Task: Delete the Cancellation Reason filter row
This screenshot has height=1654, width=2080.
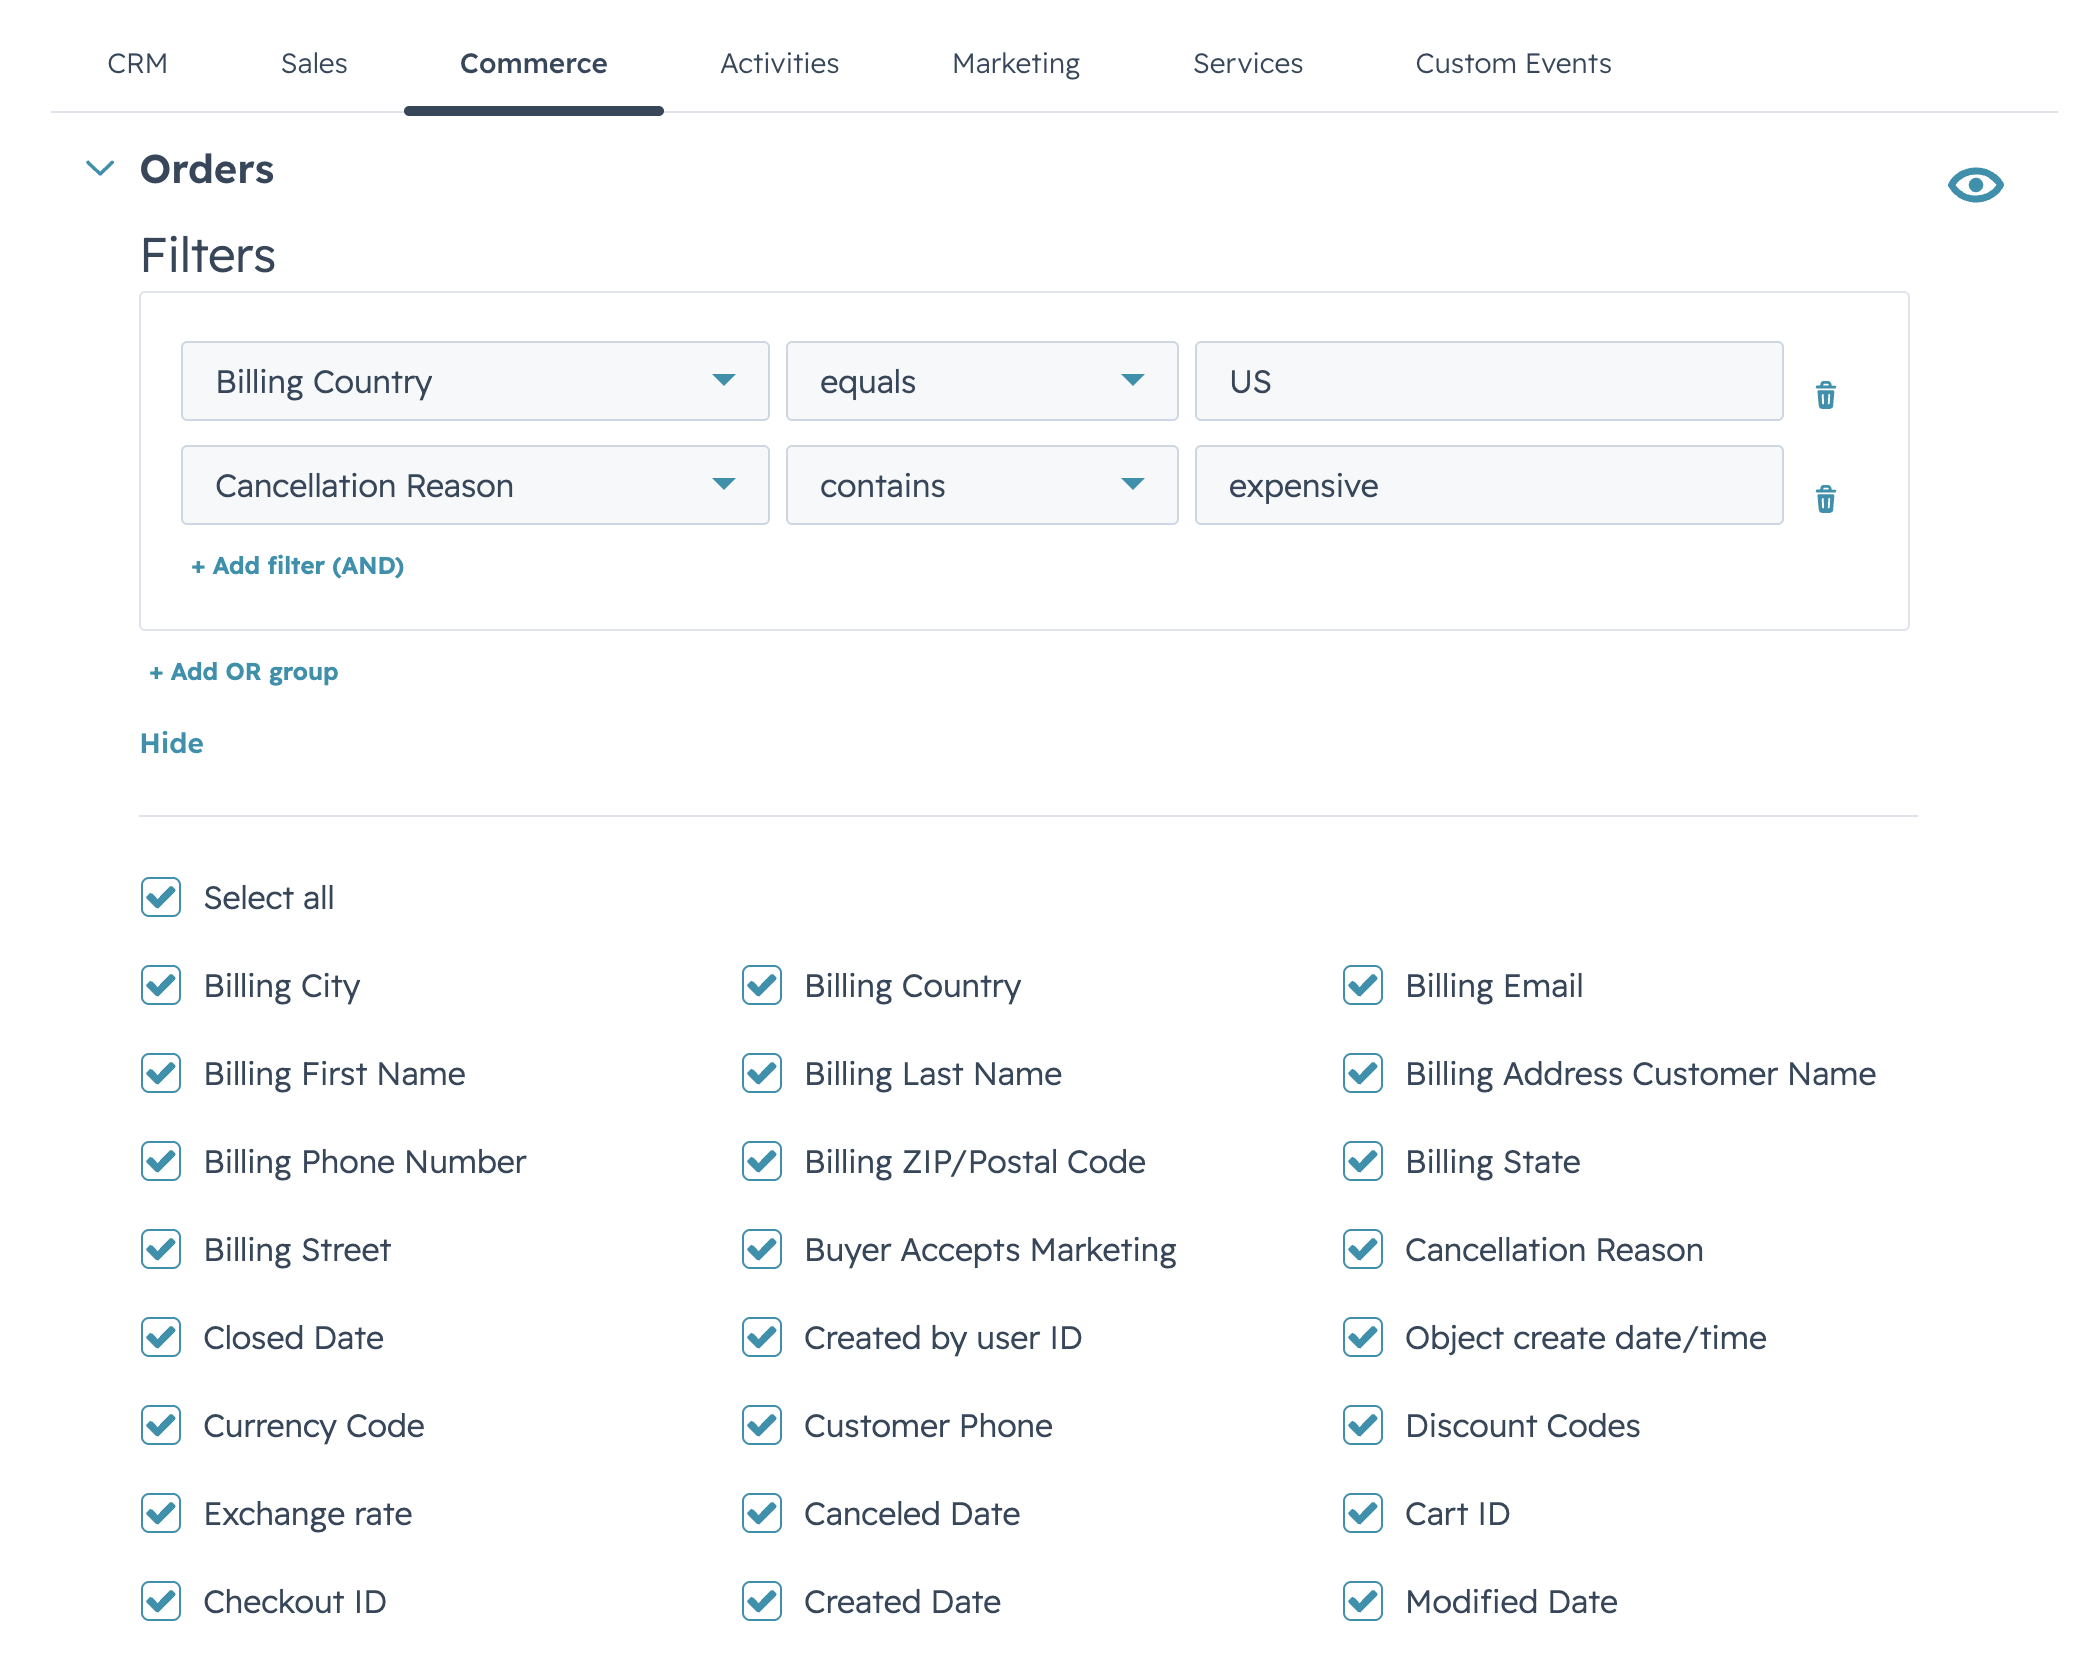Action: coord(1825,499)
